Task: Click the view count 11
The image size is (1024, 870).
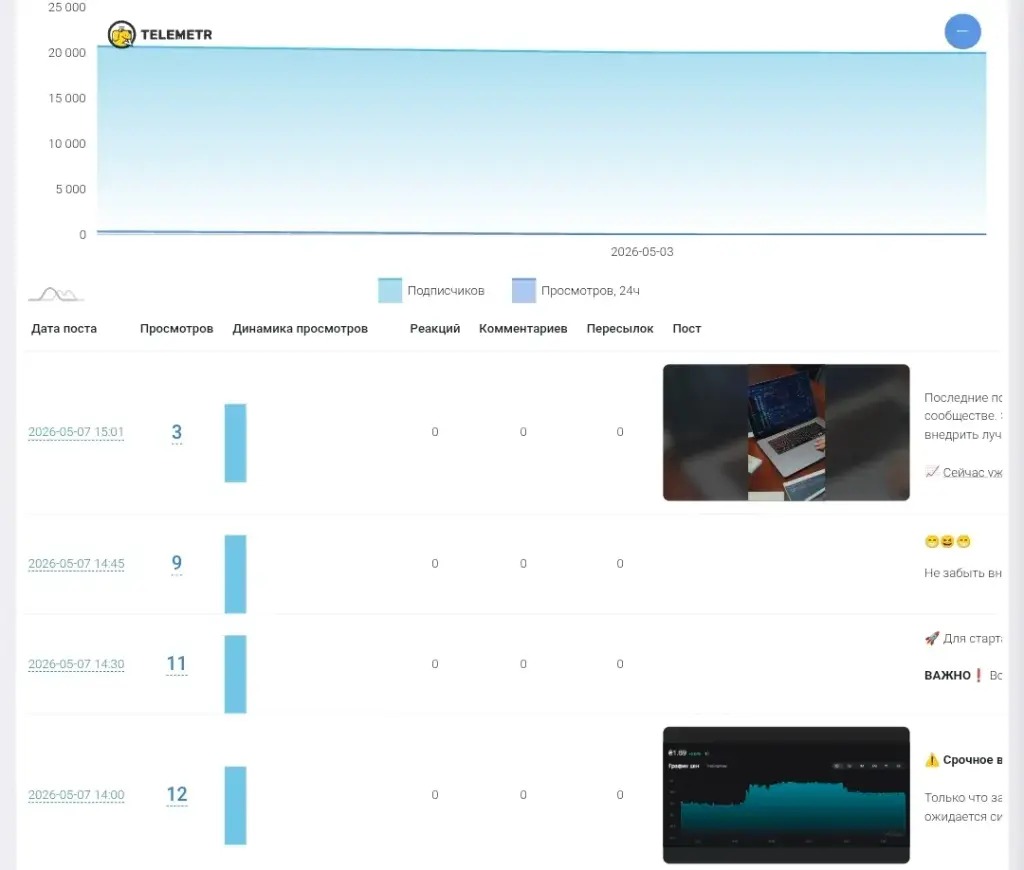Action: pyautogui.click(x=177, y=664)
